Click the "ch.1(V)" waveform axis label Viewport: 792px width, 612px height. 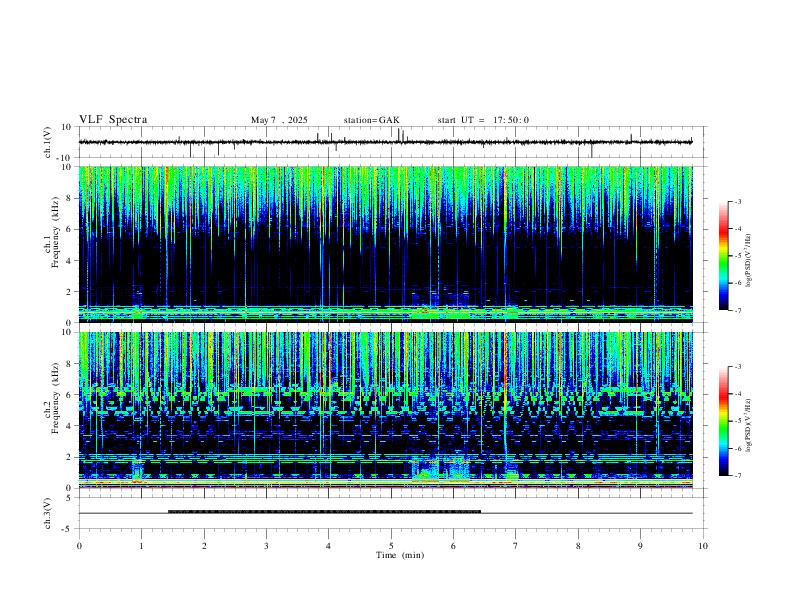(x=48, y=142)
